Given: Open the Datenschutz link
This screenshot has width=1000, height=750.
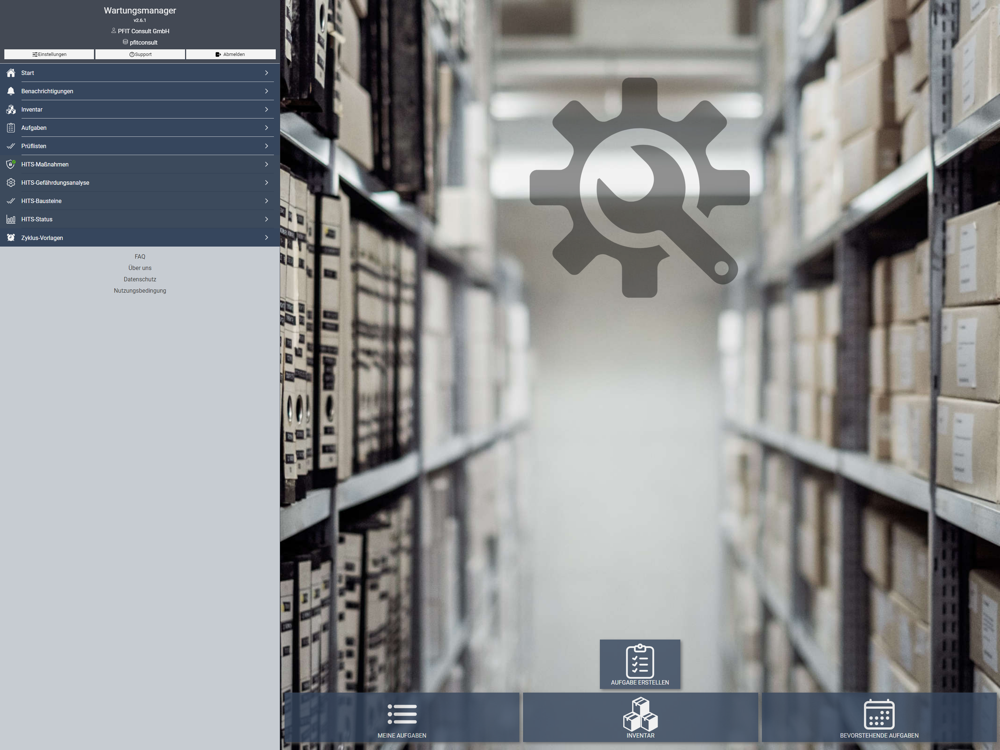Looking at the screenshot, I should 140,279.
